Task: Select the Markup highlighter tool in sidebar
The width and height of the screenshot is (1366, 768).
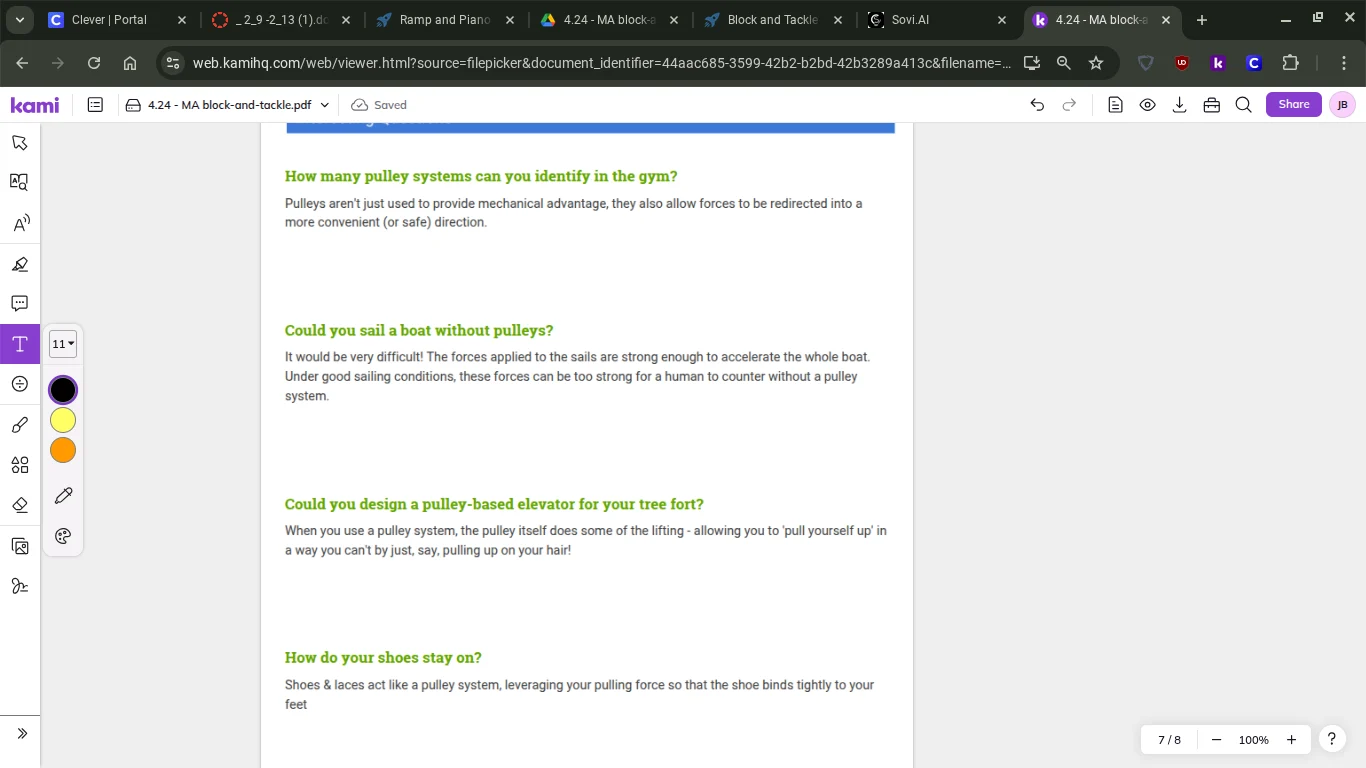Action: (19, 264)
